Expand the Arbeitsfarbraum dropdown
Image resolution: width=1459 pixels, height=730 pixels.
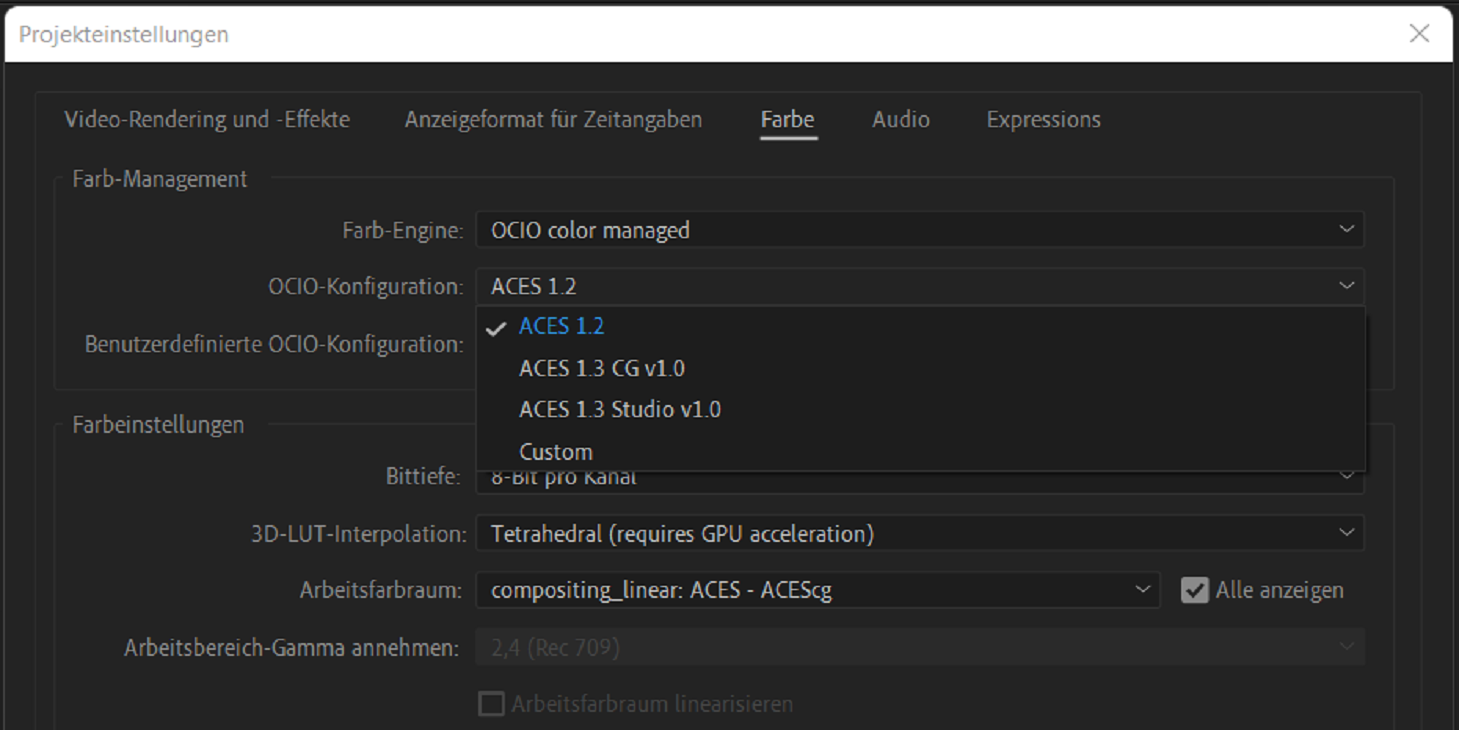click(816, 591)
